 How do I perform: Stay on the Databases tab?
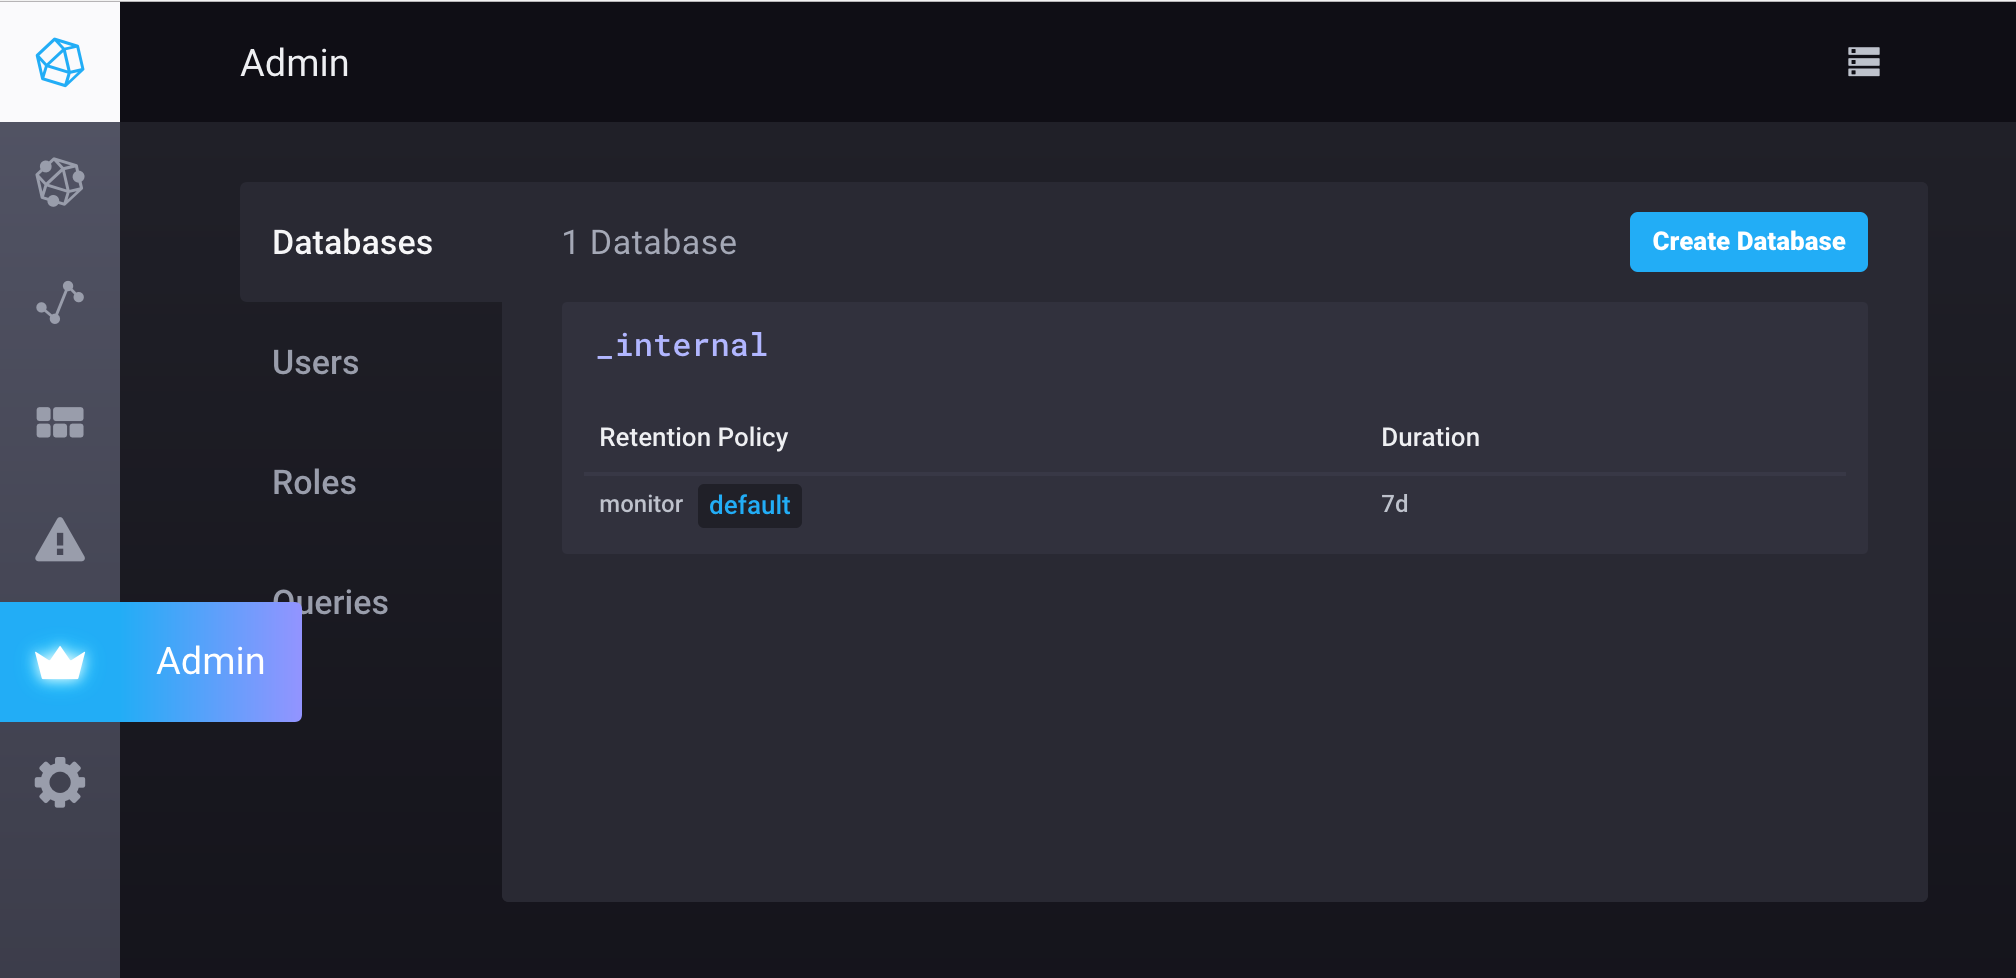pos(352,242)
